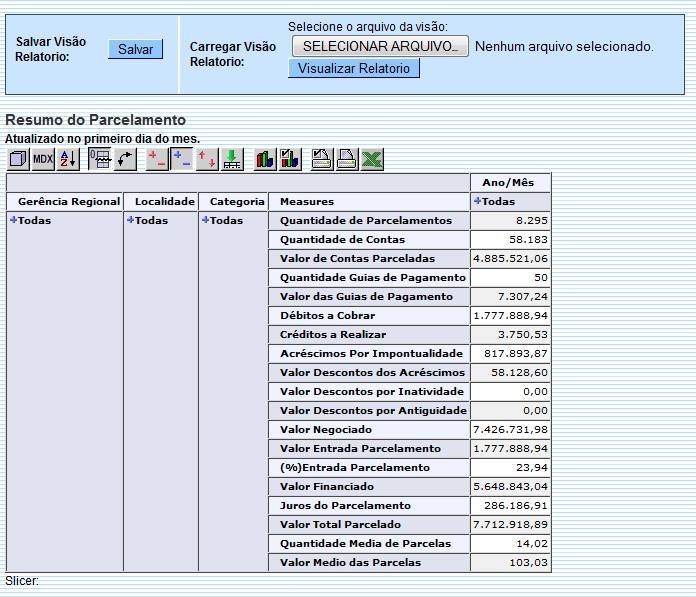Select the drill replace icon
This screenshot has width=696, height=597.
pos(206,159)
